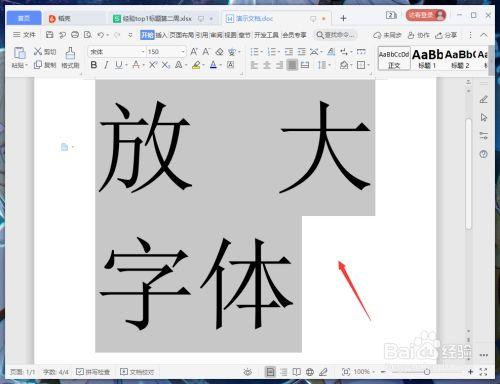The width and height of the screenshot is (500, 384).
Task: Collapse the ribbon with the chevron
Action: tap(484, 35)
